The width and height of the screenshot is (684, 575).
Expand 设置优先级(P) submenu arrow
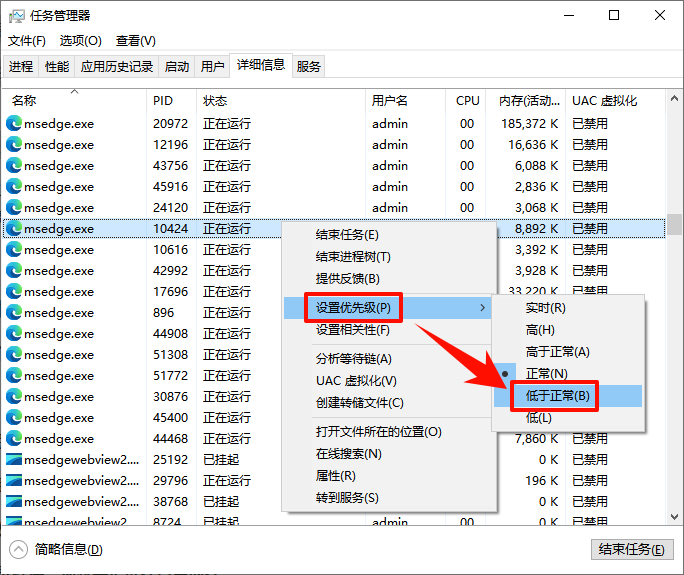pos(482,308)
